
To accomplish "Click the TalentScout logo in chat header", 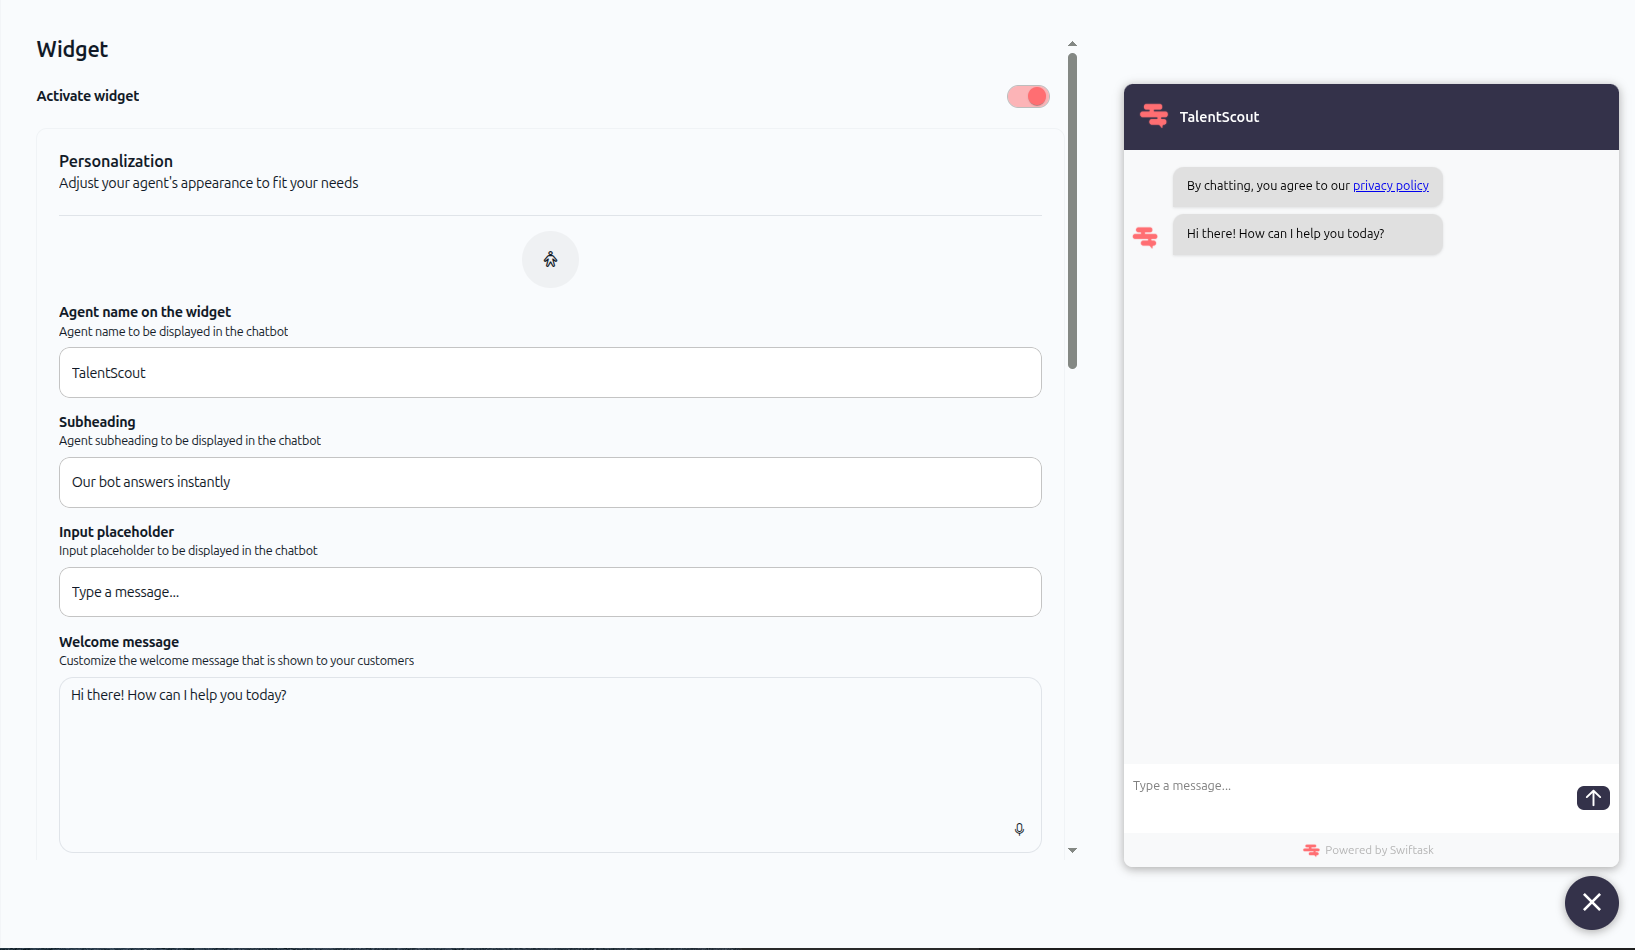I will coord(1154,116).
